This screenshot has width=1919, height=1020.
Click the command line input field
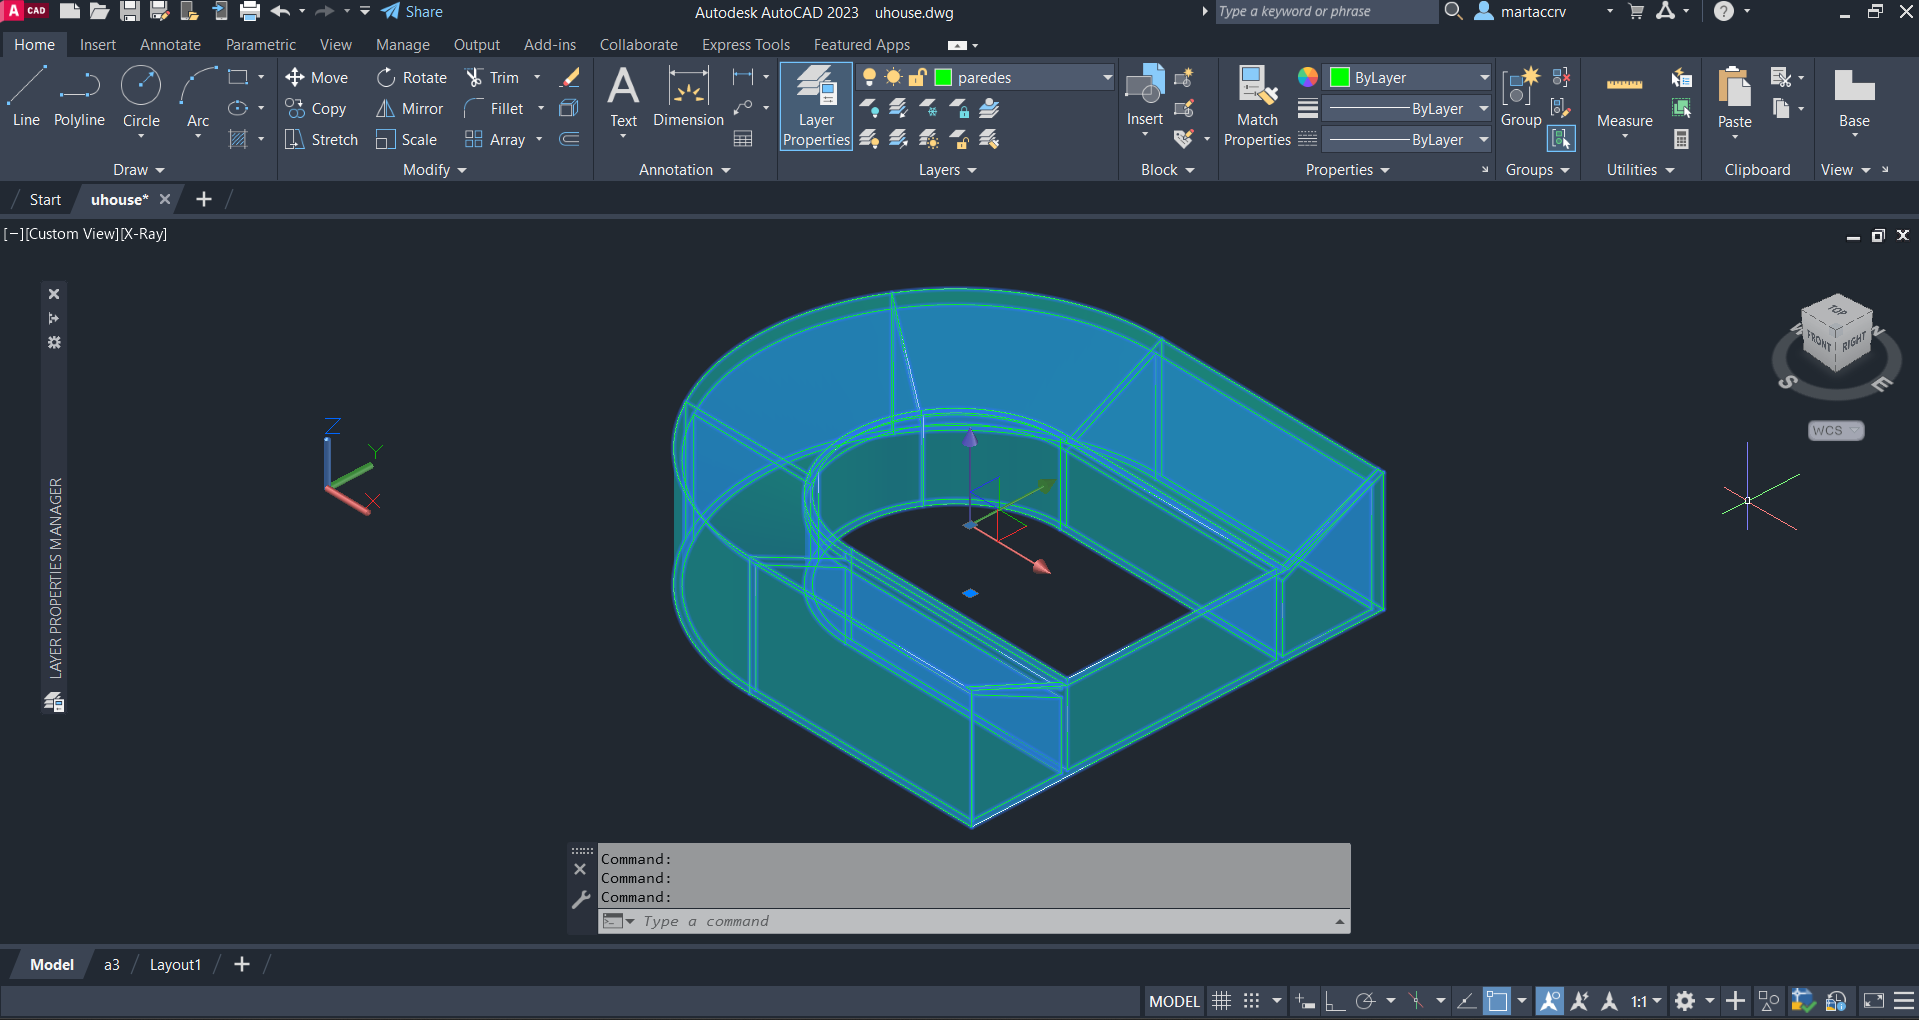(x=980, y=921)
